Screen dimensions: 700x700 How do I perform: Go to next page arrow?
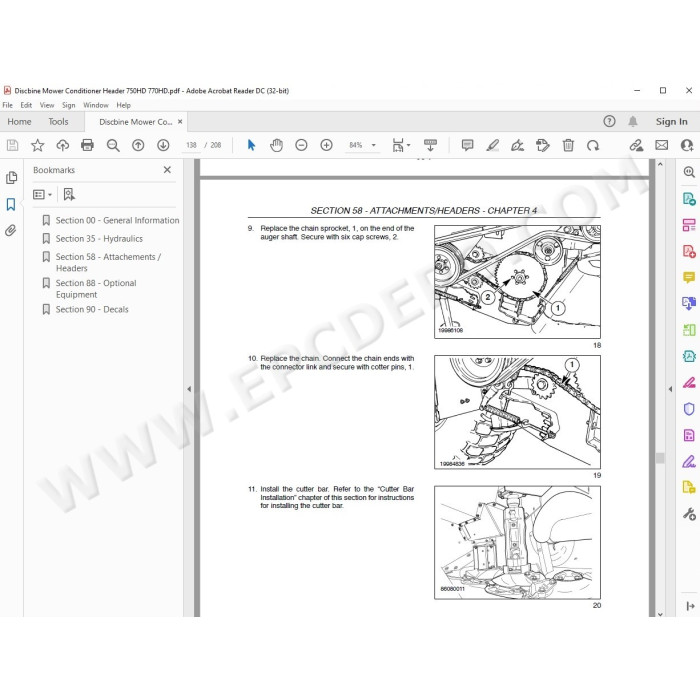tap(163, 145)
